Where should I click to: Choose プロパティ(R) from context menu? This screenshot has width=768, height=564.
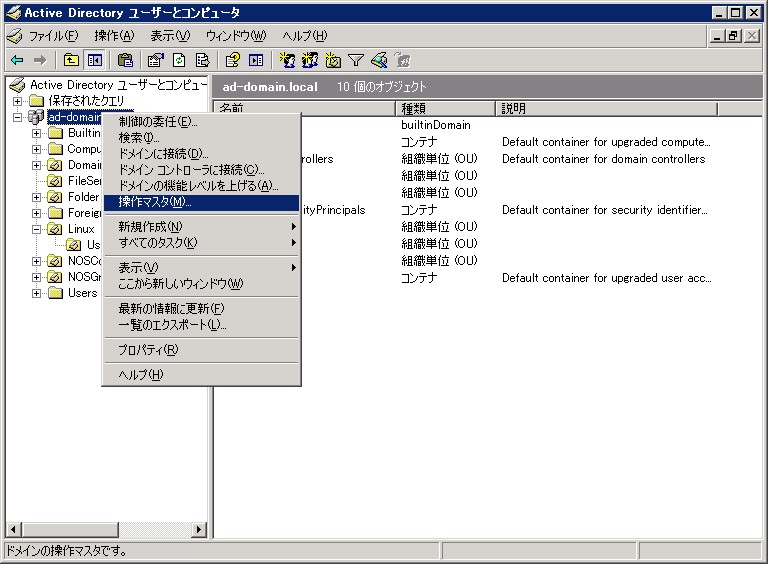(201, 350)
